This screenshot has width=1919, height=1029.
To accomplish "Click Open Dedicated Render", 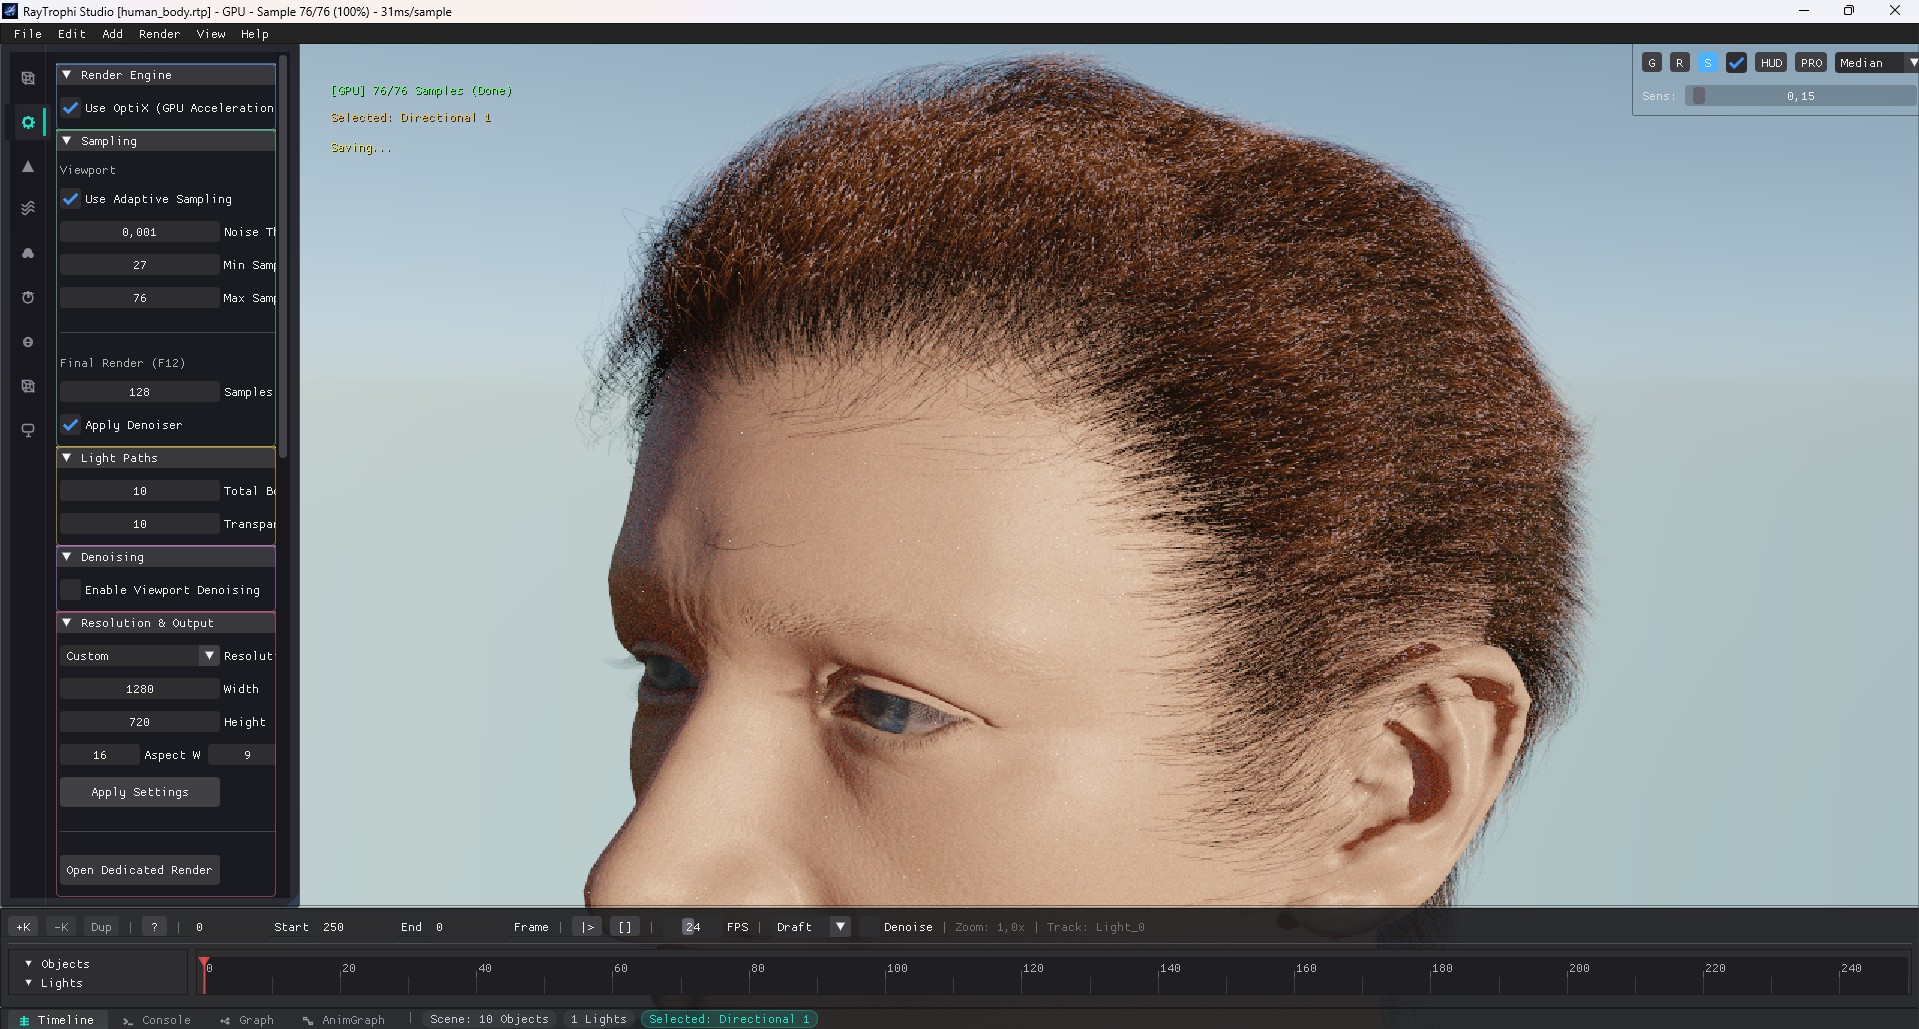I will click(x=139, y=870).
